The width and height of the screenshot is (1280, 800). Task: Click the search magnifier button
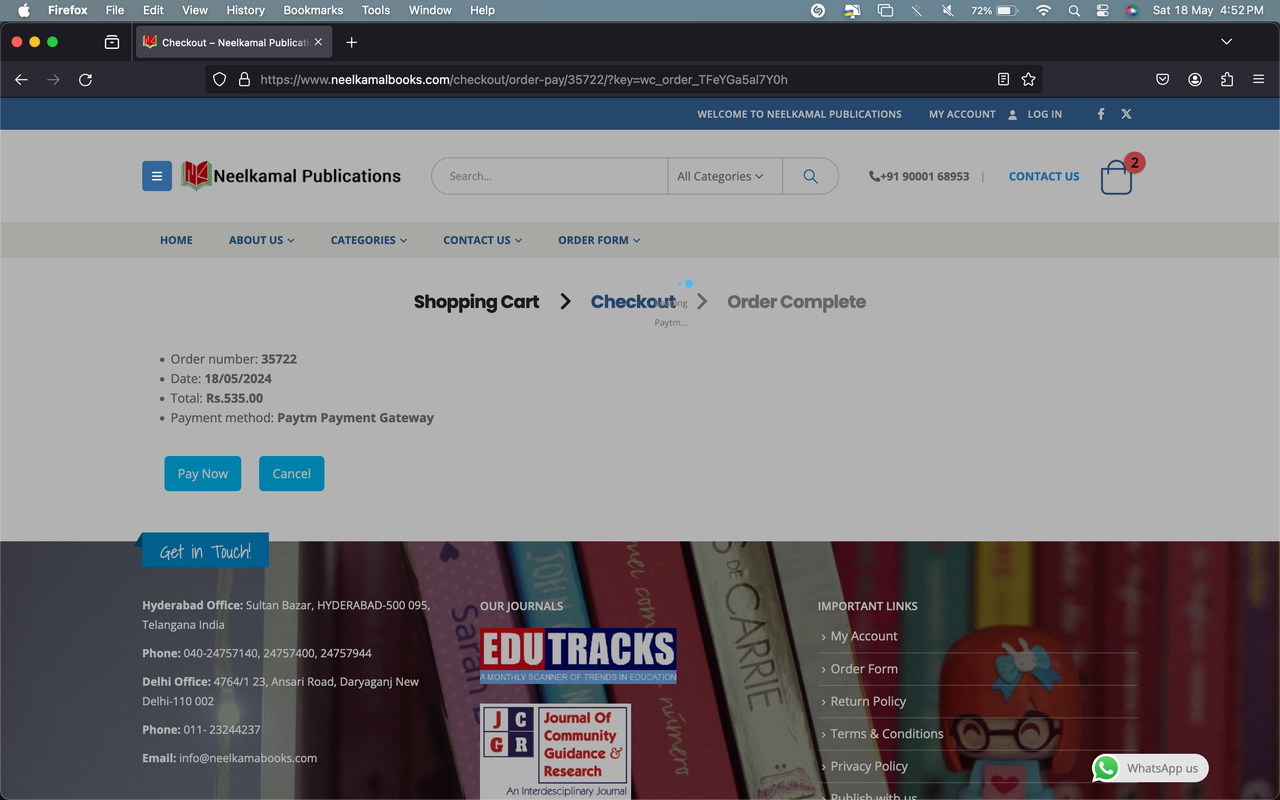click(x=810, y=176)
